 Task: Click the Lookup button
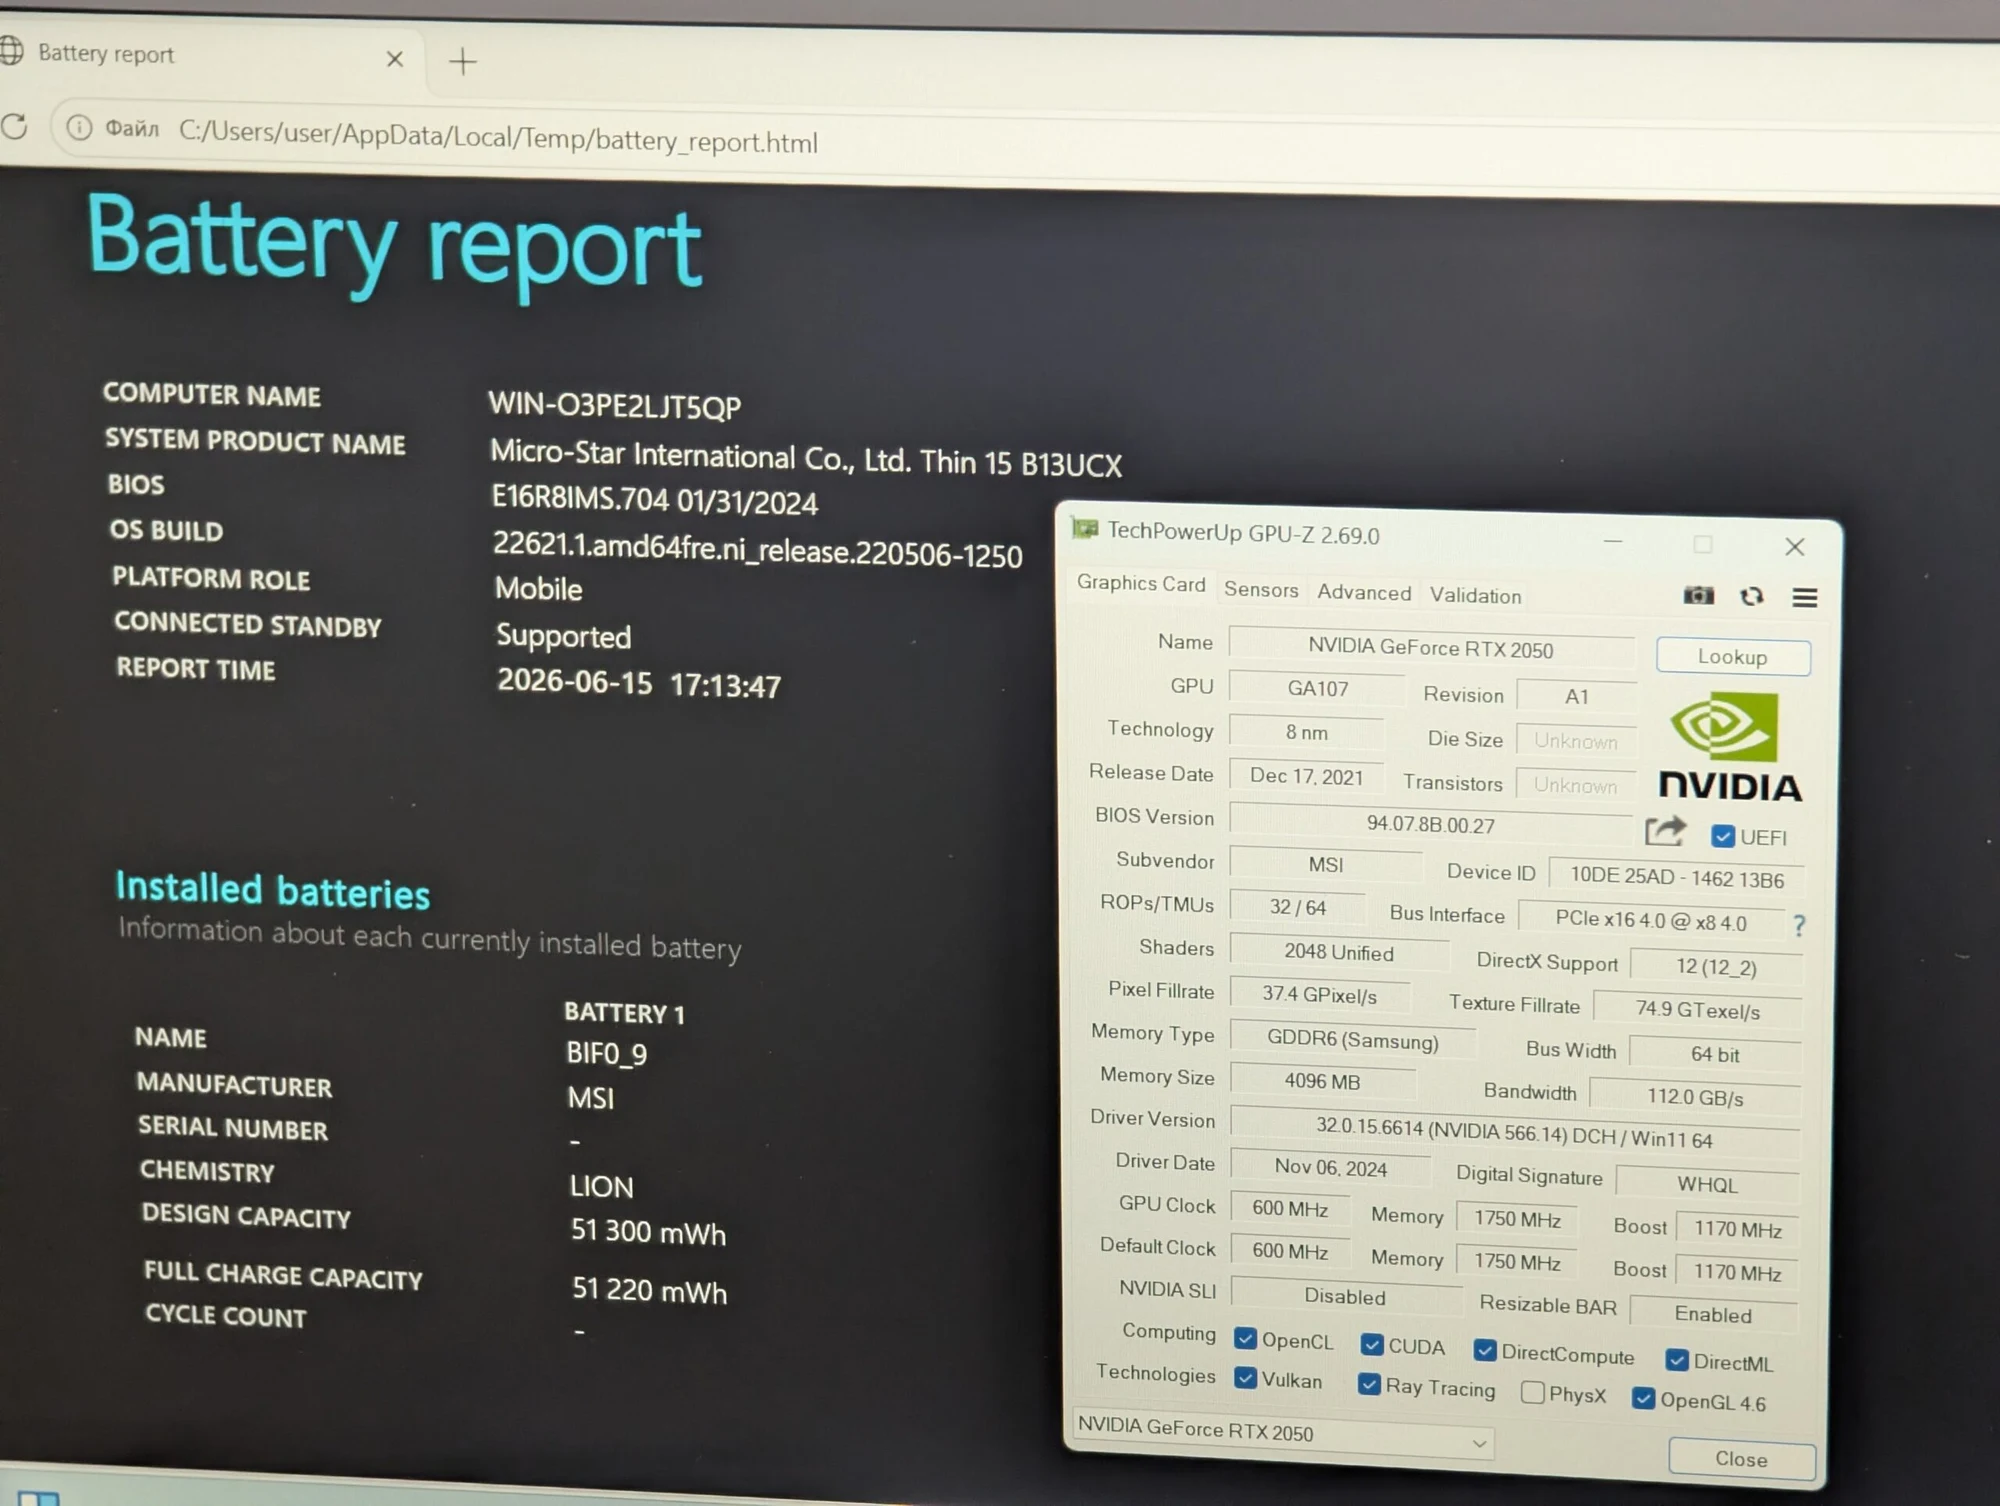click(1733, 657)
